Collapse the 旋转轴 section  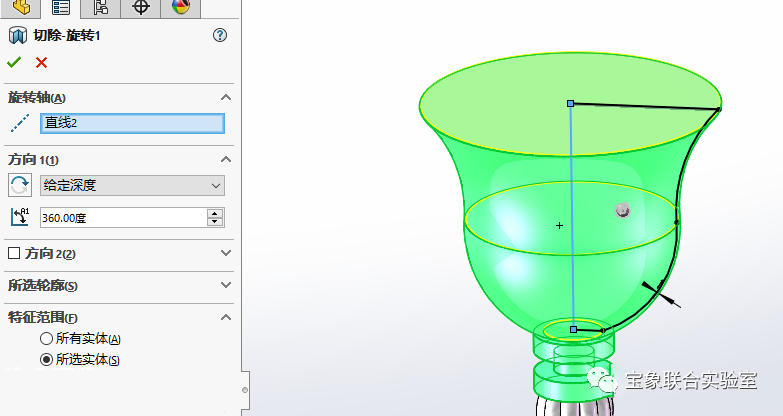coord(226,97)
